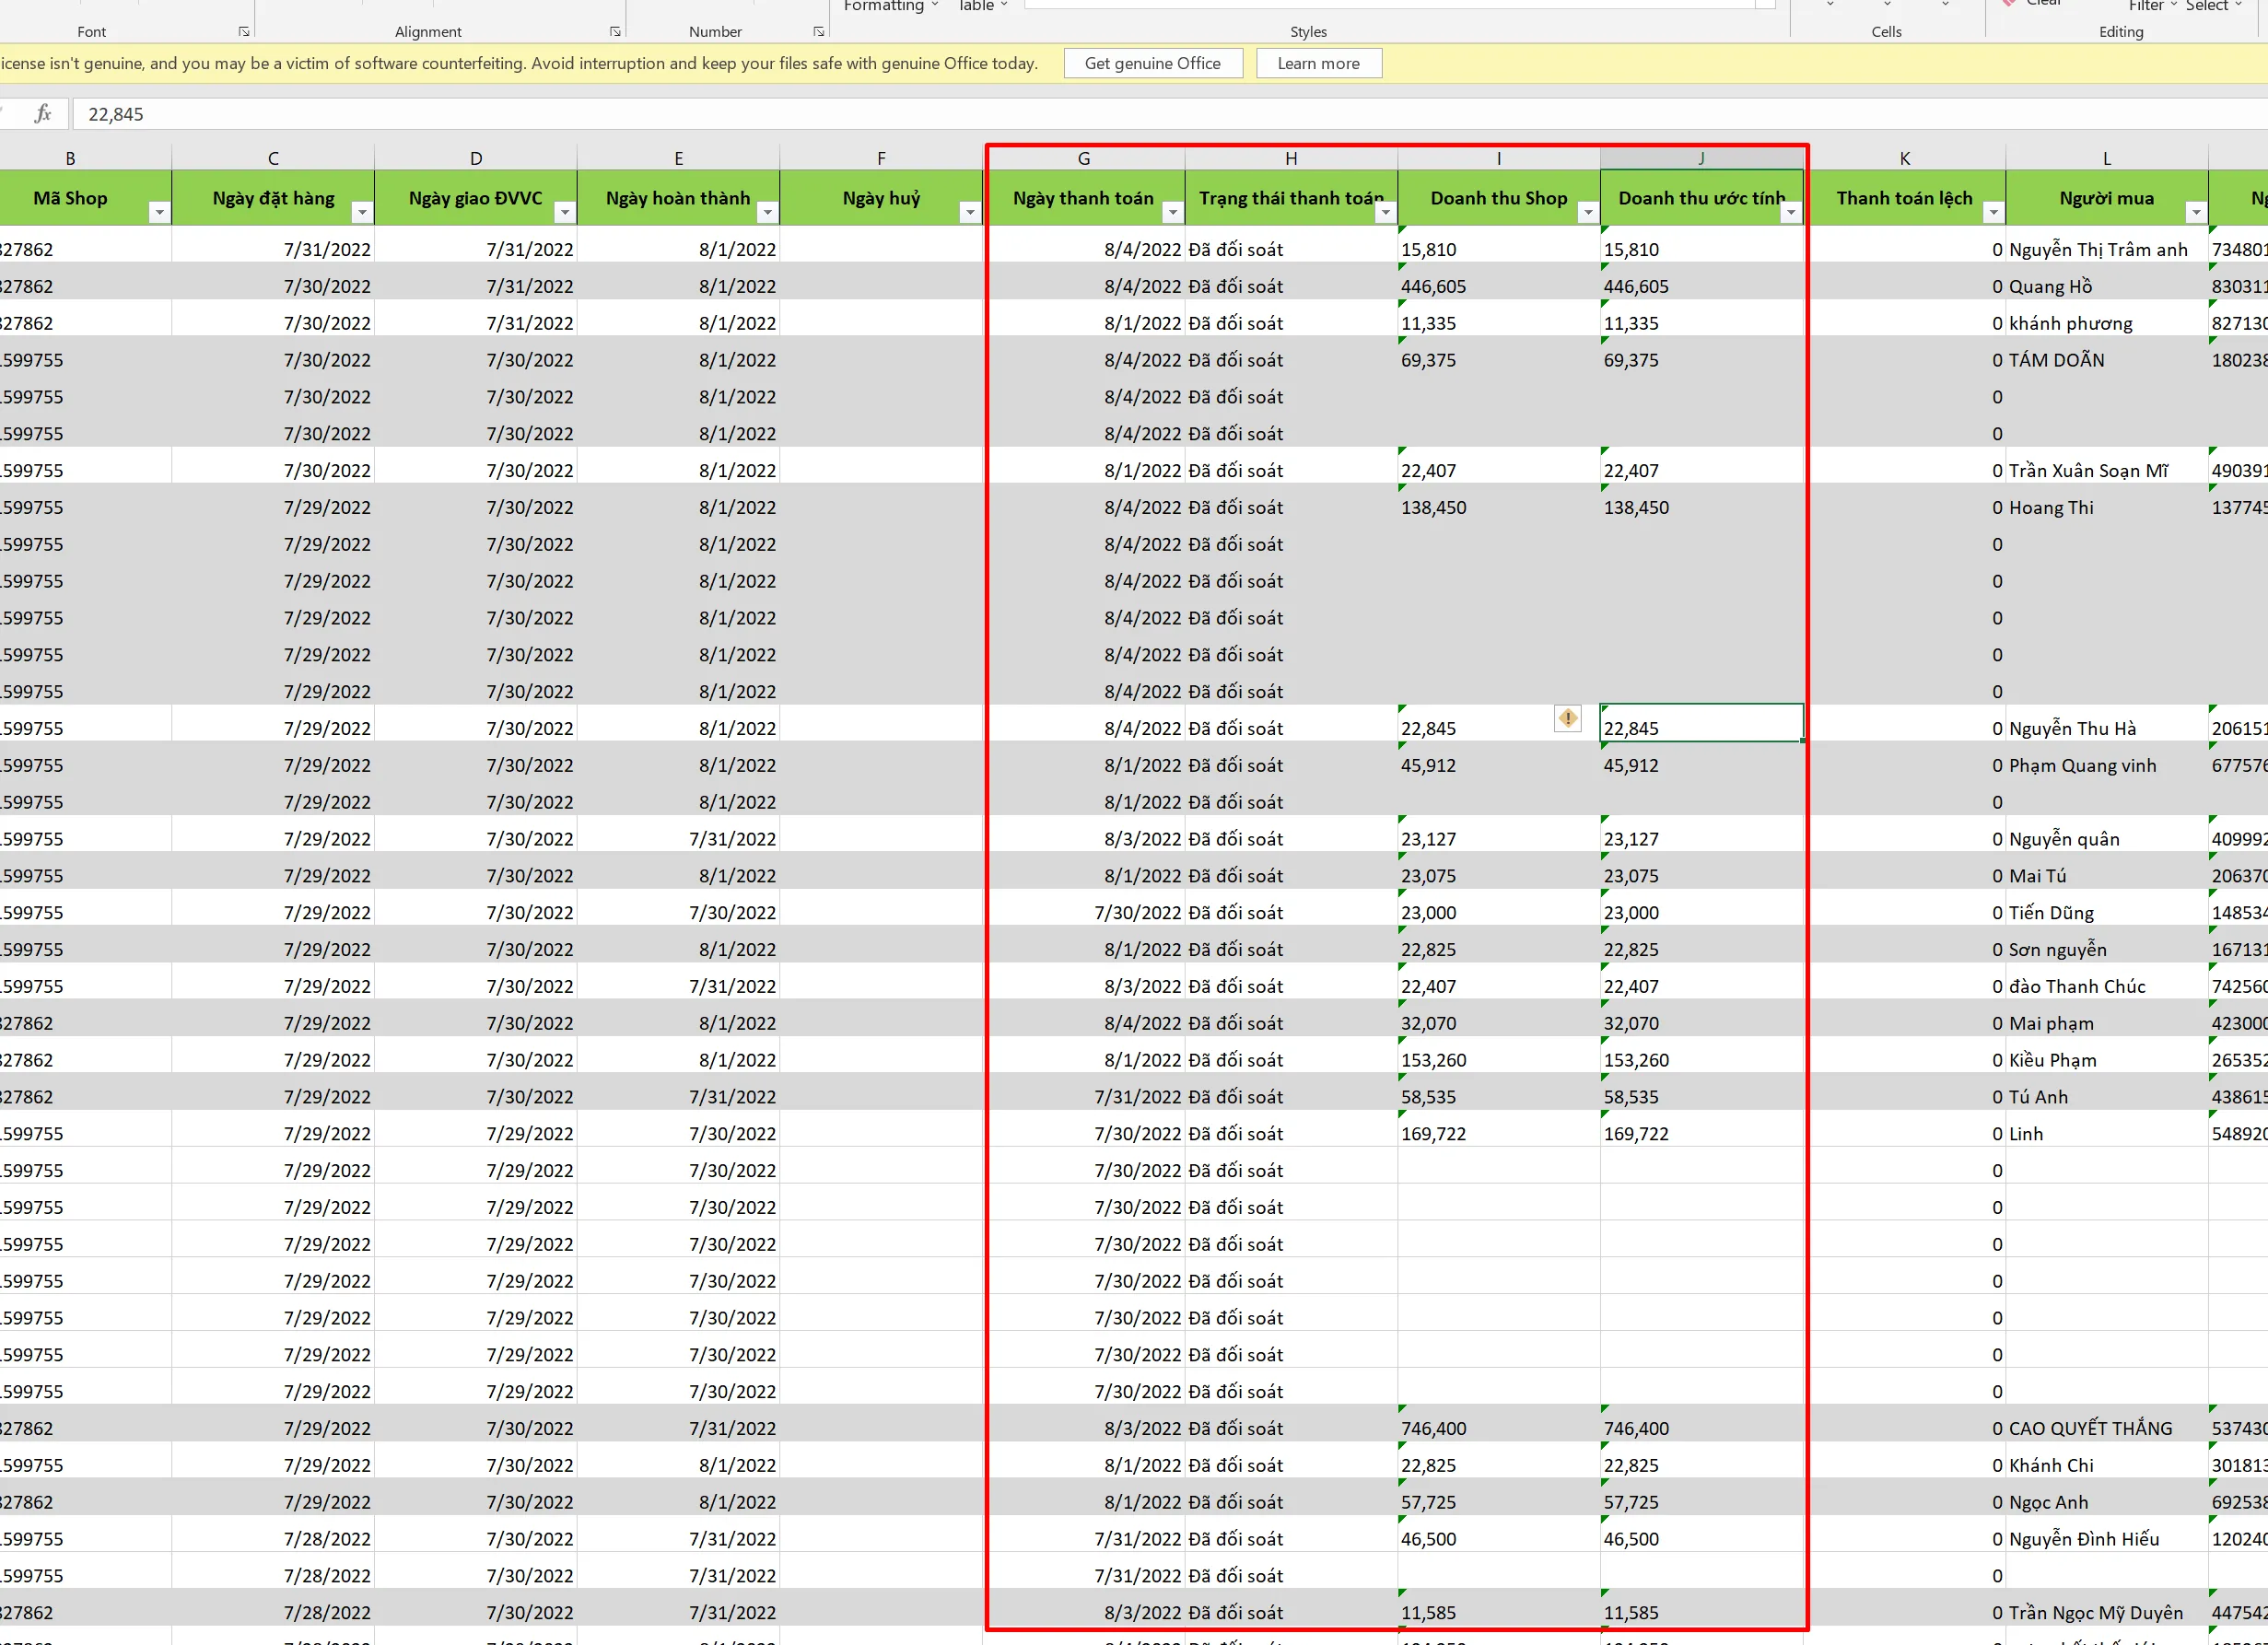Click the Learn more button
2268x1645 pixels.
coord(1319,63)
